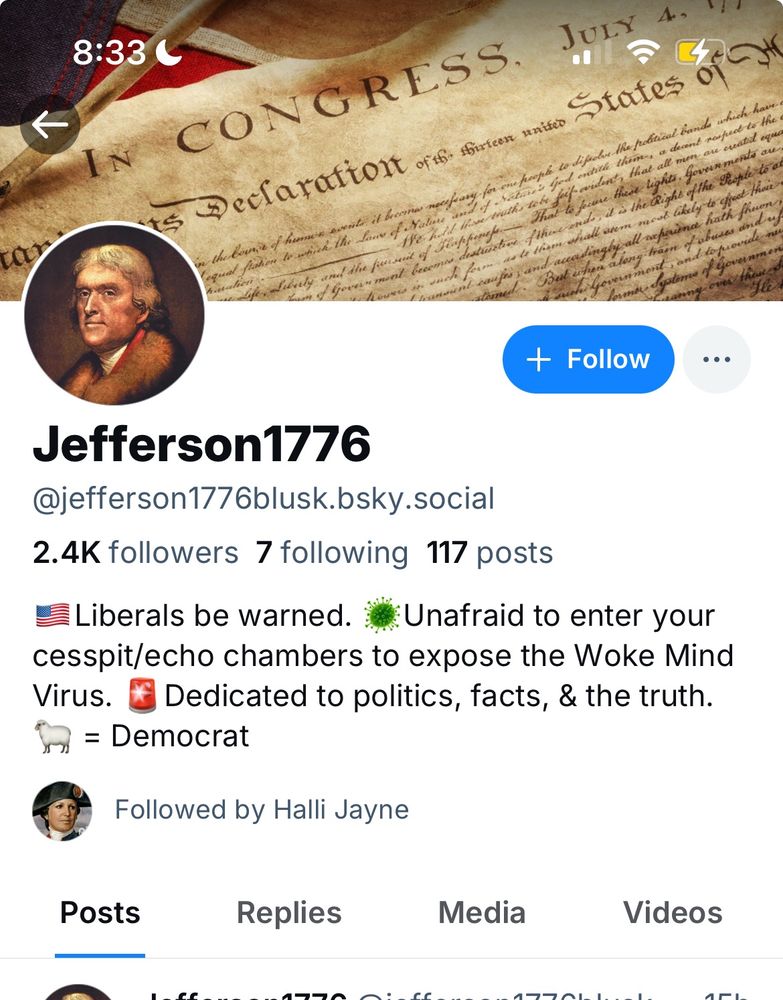Select the Posts tab
783x1000 pixels.
click(x=100, y=913)
